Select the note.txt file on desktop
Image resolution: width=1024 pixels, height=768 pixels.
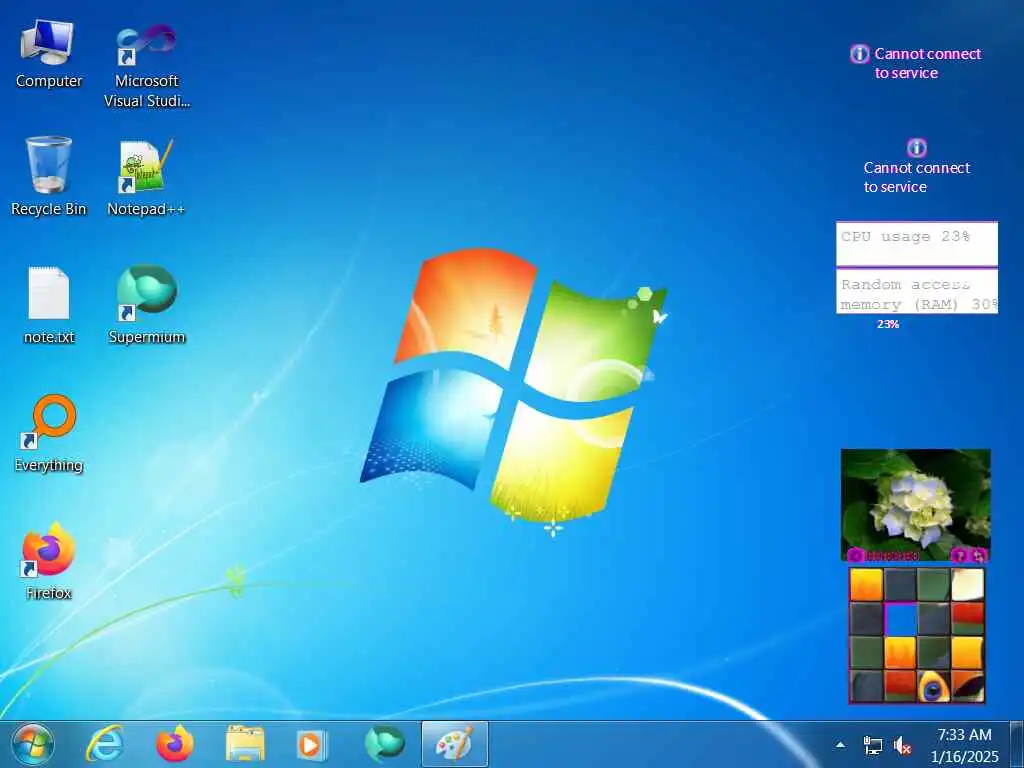coord(48,305)
